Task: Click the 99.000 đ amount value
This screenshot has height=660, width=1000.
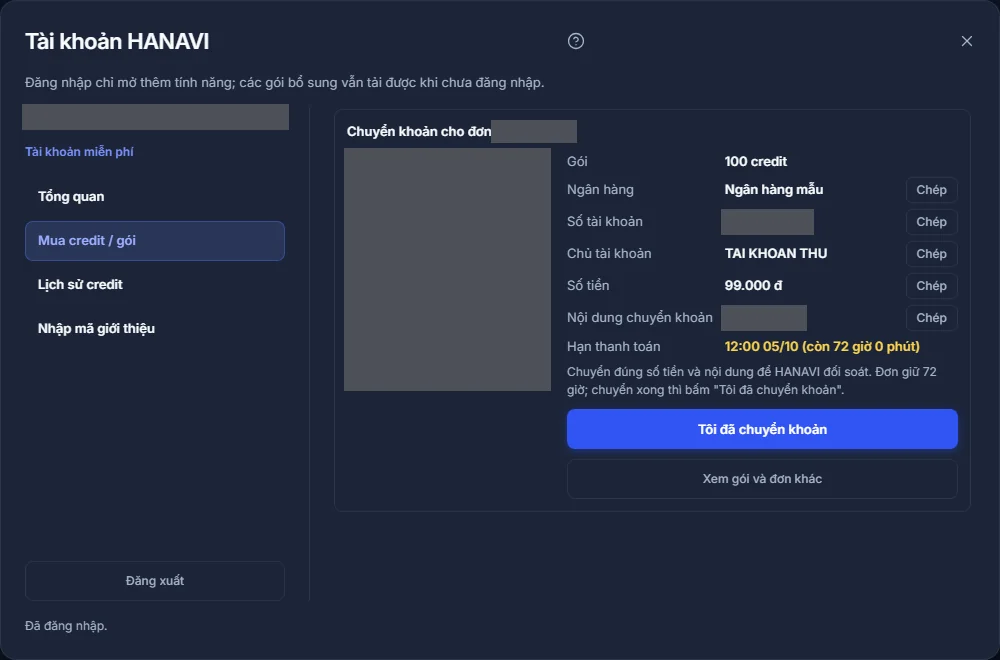Action: click(753, 285)
